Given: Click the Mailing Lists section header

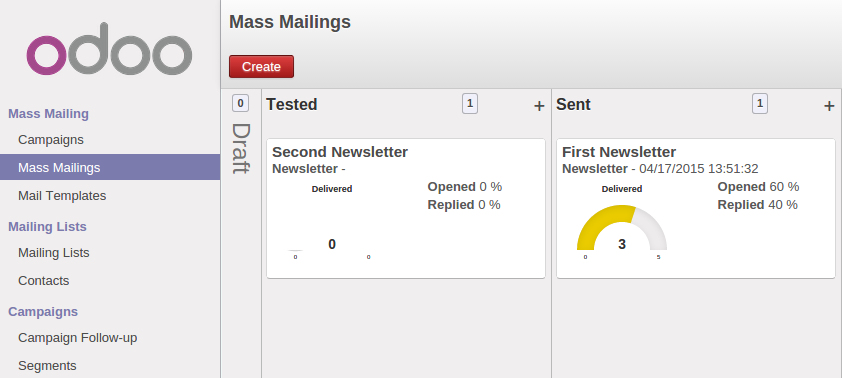Looking at the screenshot, I should tap(47, 227).
